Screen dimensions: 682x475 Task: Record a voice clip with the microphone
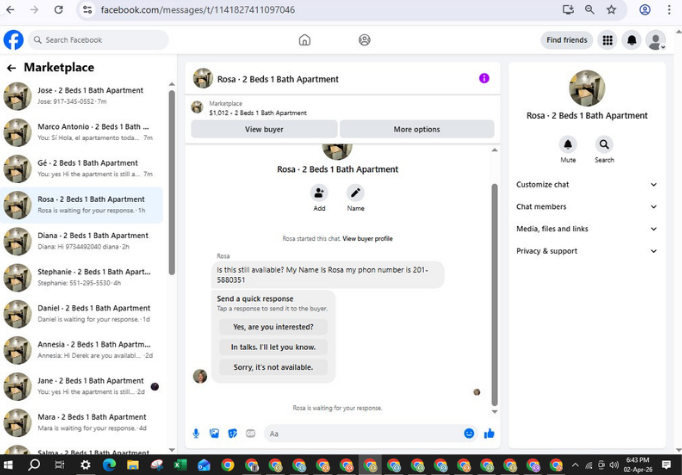click(x=196, y=433)
